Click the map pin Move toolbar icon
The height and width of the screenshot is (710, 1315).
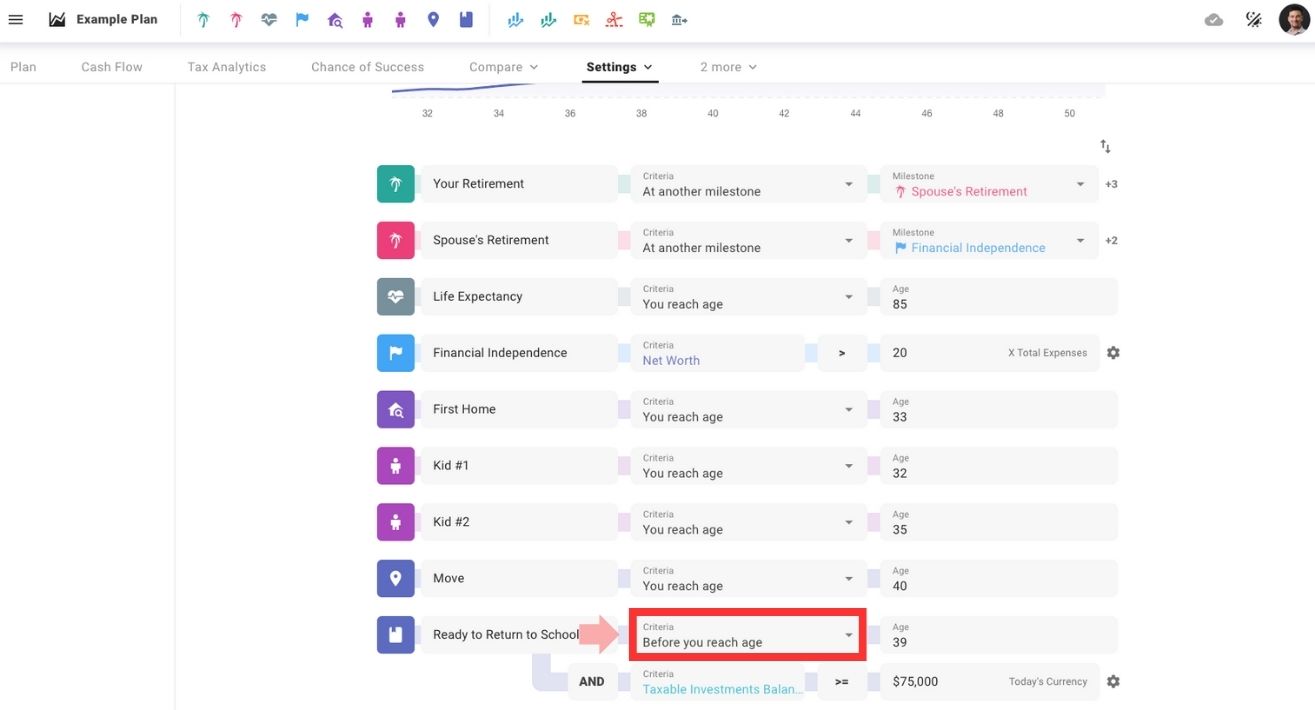click(433, 20)
